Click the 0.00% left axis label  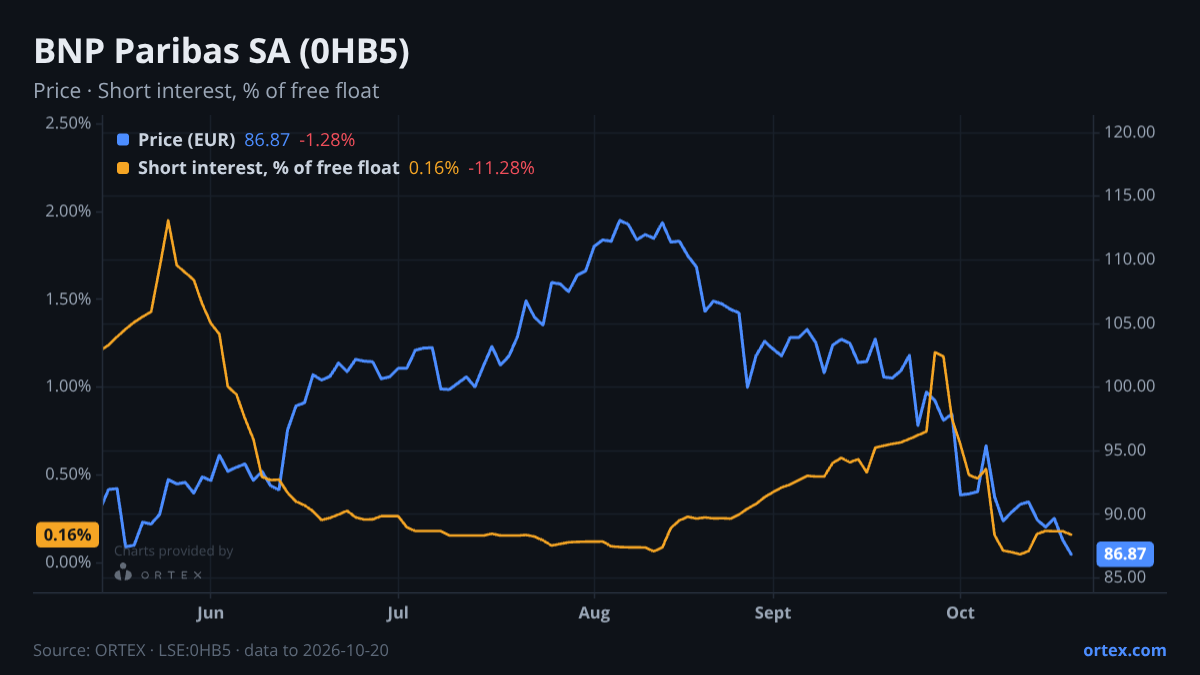68,562
